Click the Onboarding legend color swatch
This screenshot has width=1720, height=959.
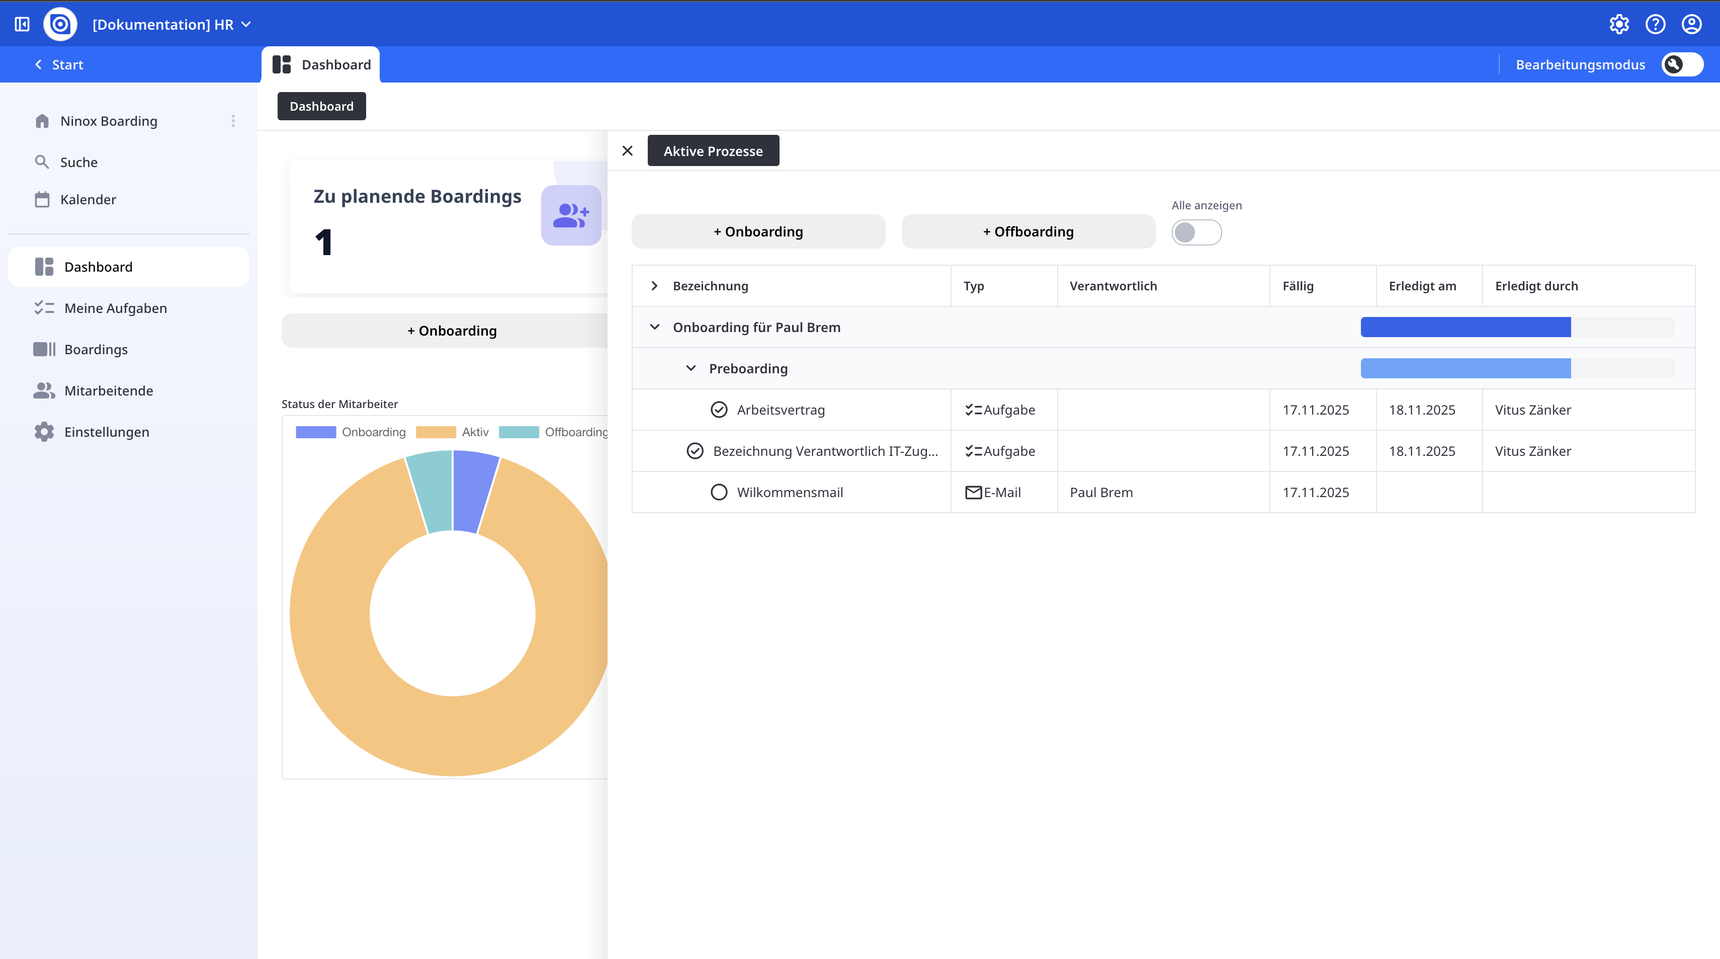[315, 432]
